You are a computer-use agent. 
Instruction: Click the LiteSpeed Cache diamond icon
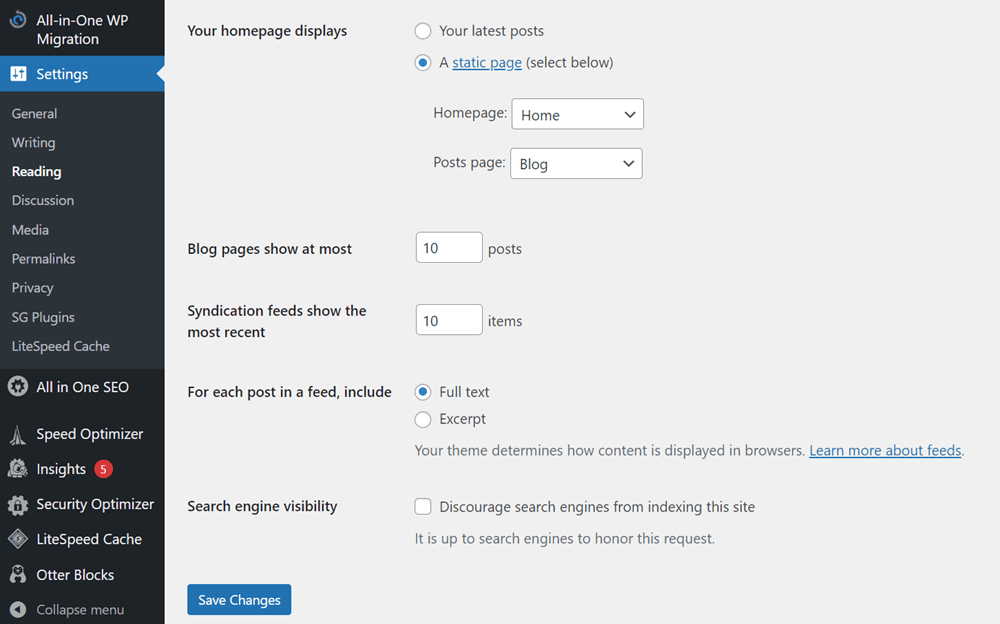point(18,539)
